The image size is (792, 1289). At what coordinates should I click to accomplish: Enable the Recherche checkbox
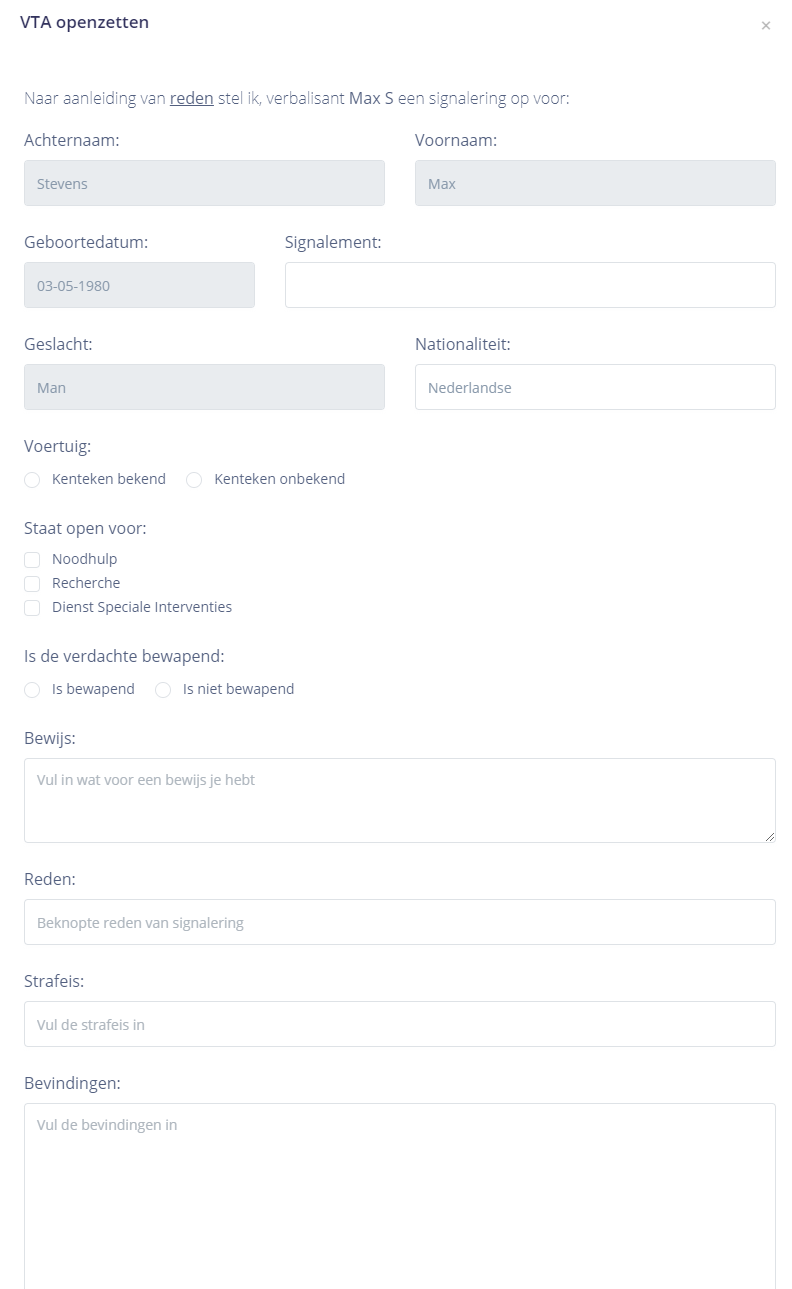click(32, 584)
